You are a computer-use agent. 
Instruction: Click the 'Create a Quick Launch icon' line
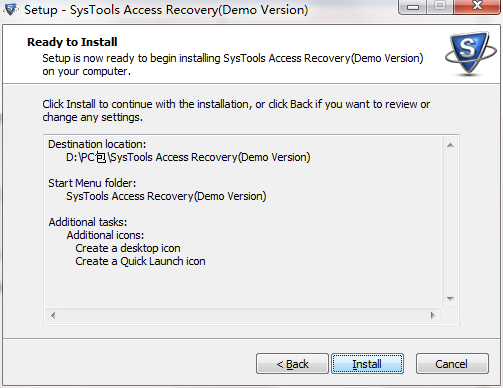pyautogui.click(x=140, y=261)
